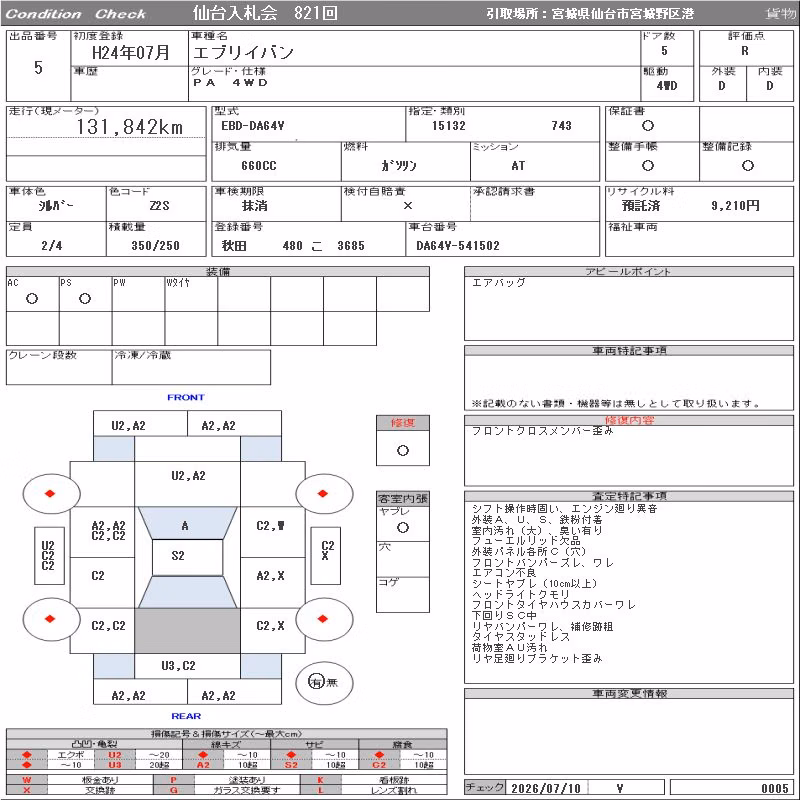This screenshot has height=800, width=800.
Task: Click the U2 C2 C2 left side box
Action: point(49,556)
